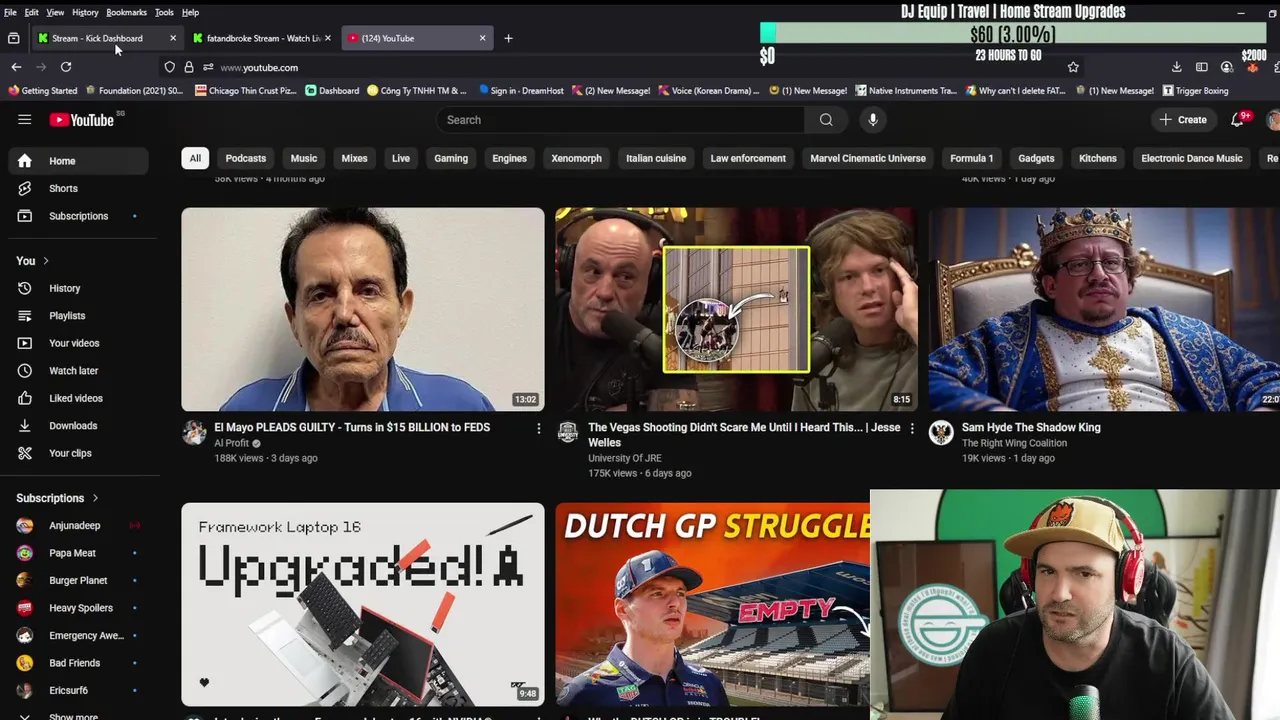Switch to fatandbroke Stream tab
Viewport: 1280px width, 720px height.
pos(262,38)
